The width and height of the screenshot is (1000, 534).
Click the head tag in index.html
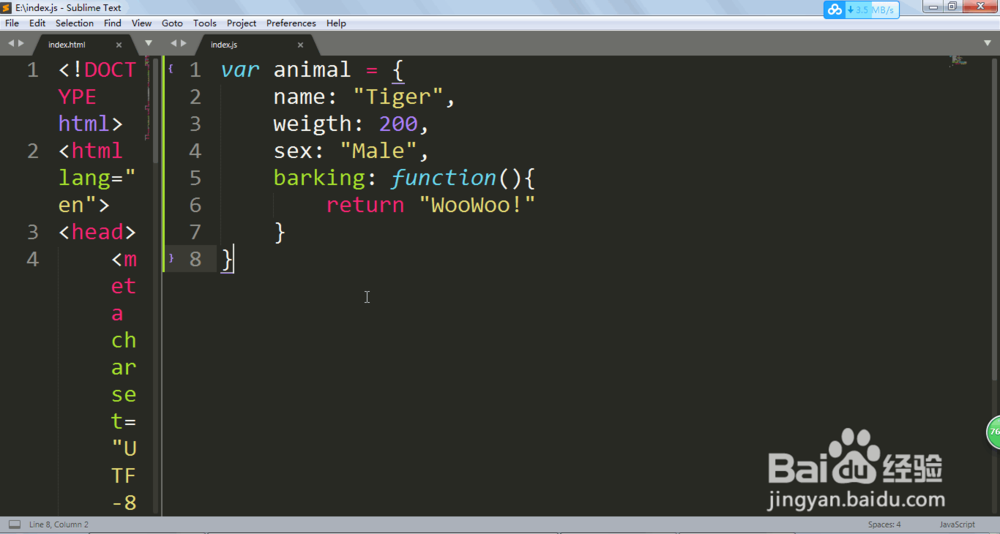(x=97, y=232)
